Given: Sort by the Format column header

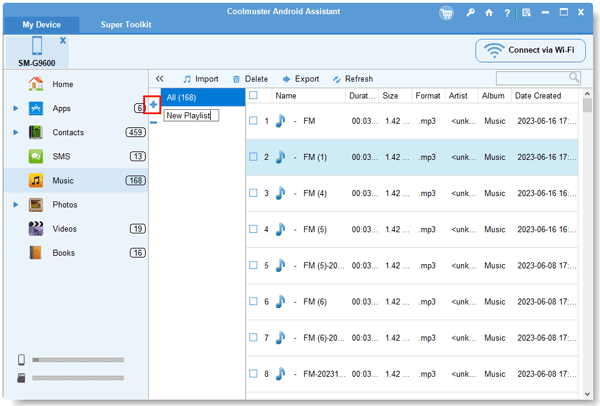Looking at the screenshot, I should coord(428,96).
